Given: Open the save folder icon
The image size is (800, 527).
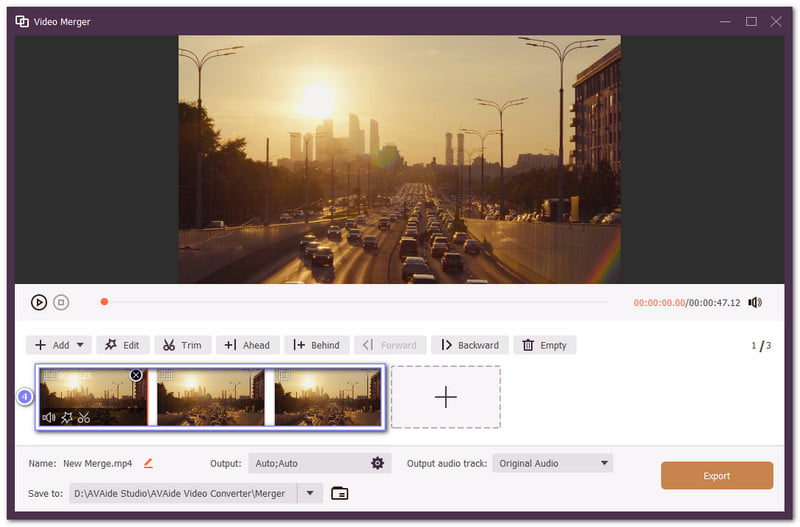Looking at the screenshot, I should 340,493.
